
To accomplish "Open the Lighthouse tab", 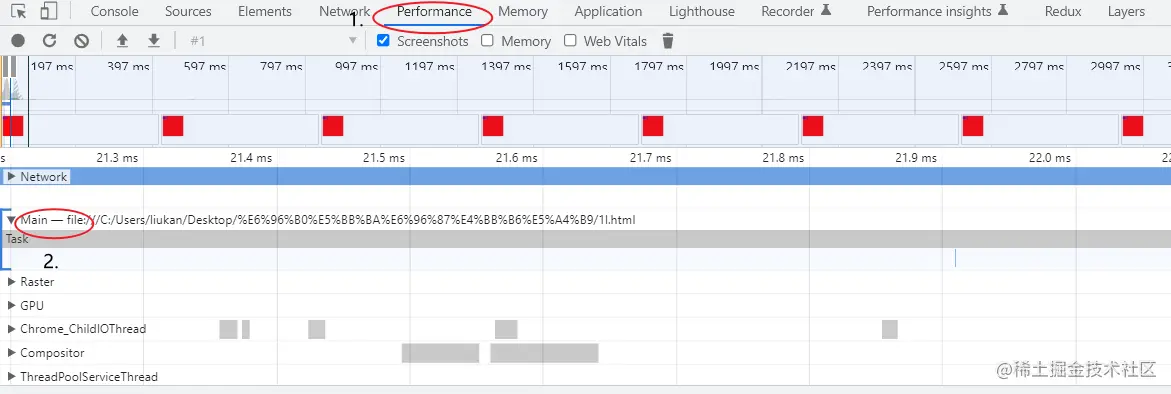I will (x=701, y=11).
